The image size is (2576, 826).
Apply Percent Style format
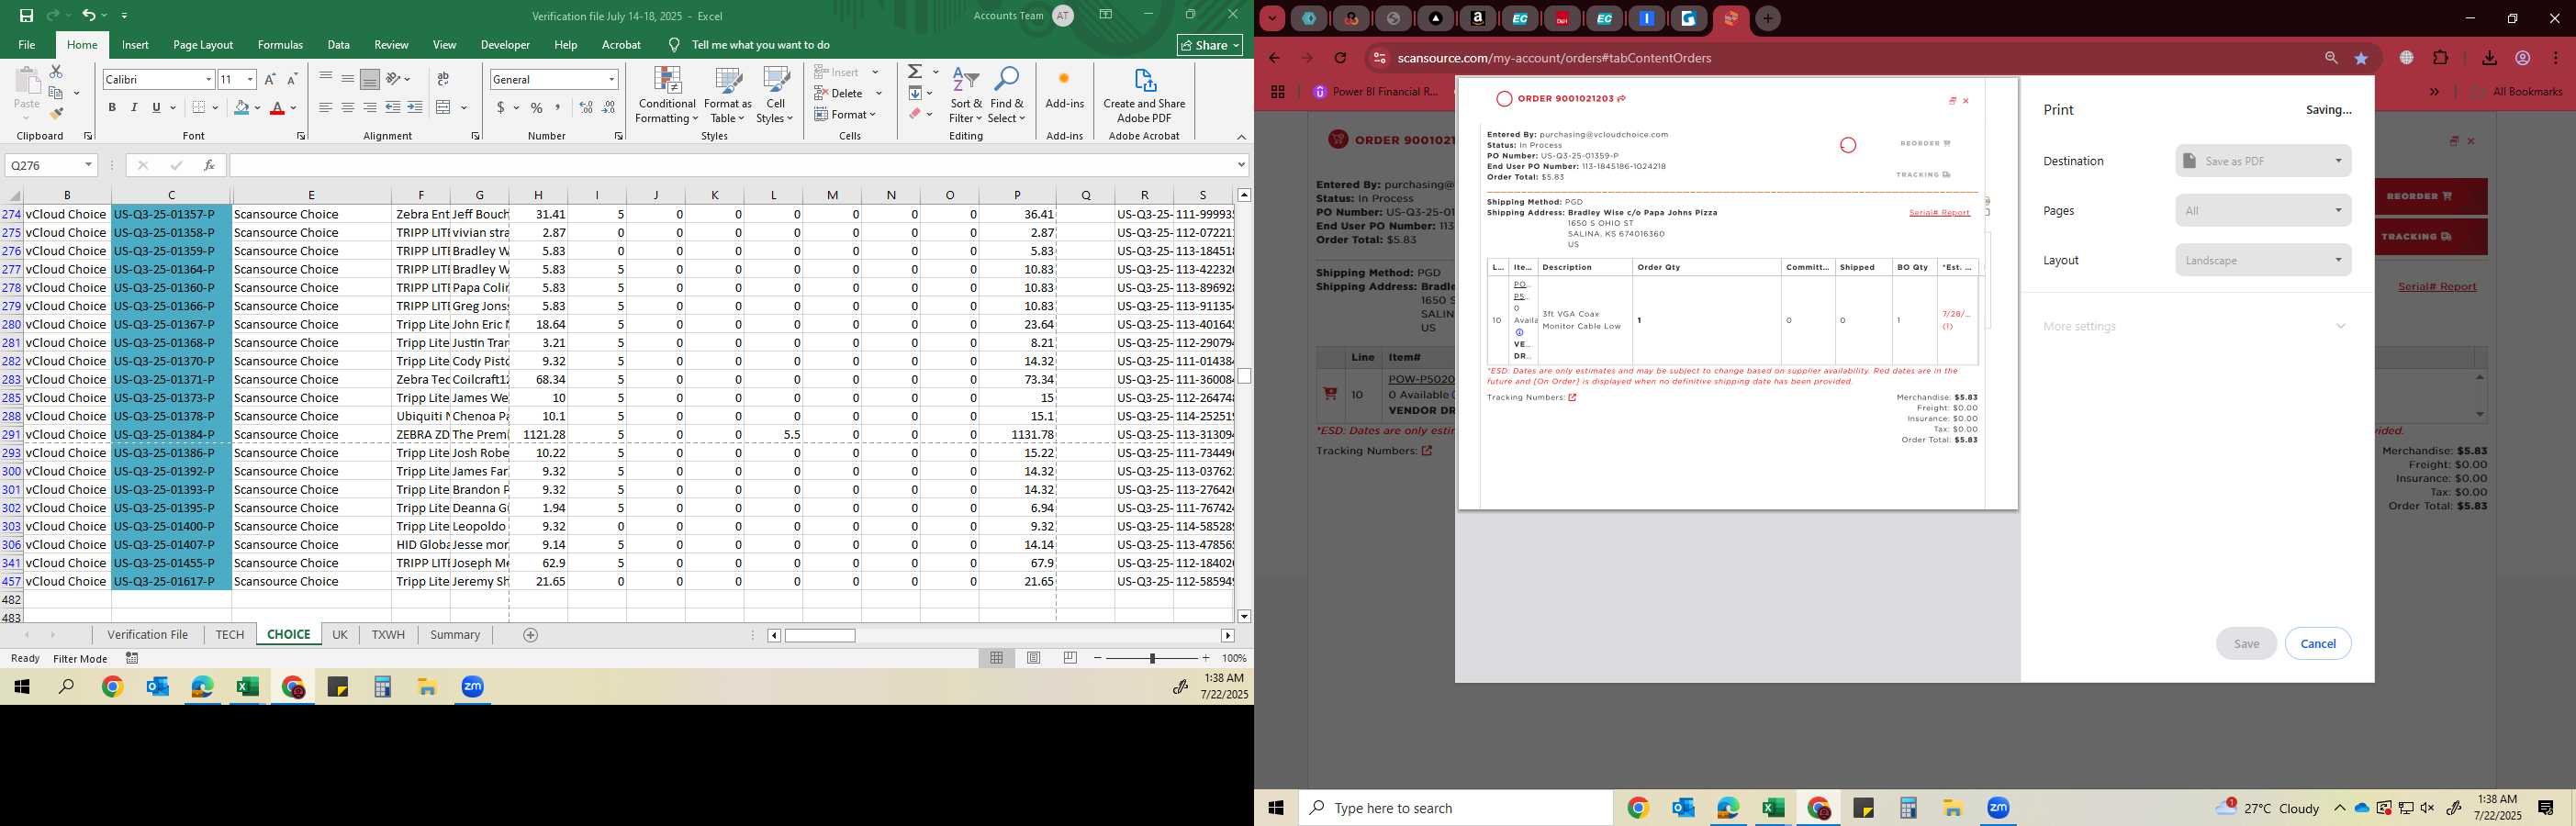537,108
